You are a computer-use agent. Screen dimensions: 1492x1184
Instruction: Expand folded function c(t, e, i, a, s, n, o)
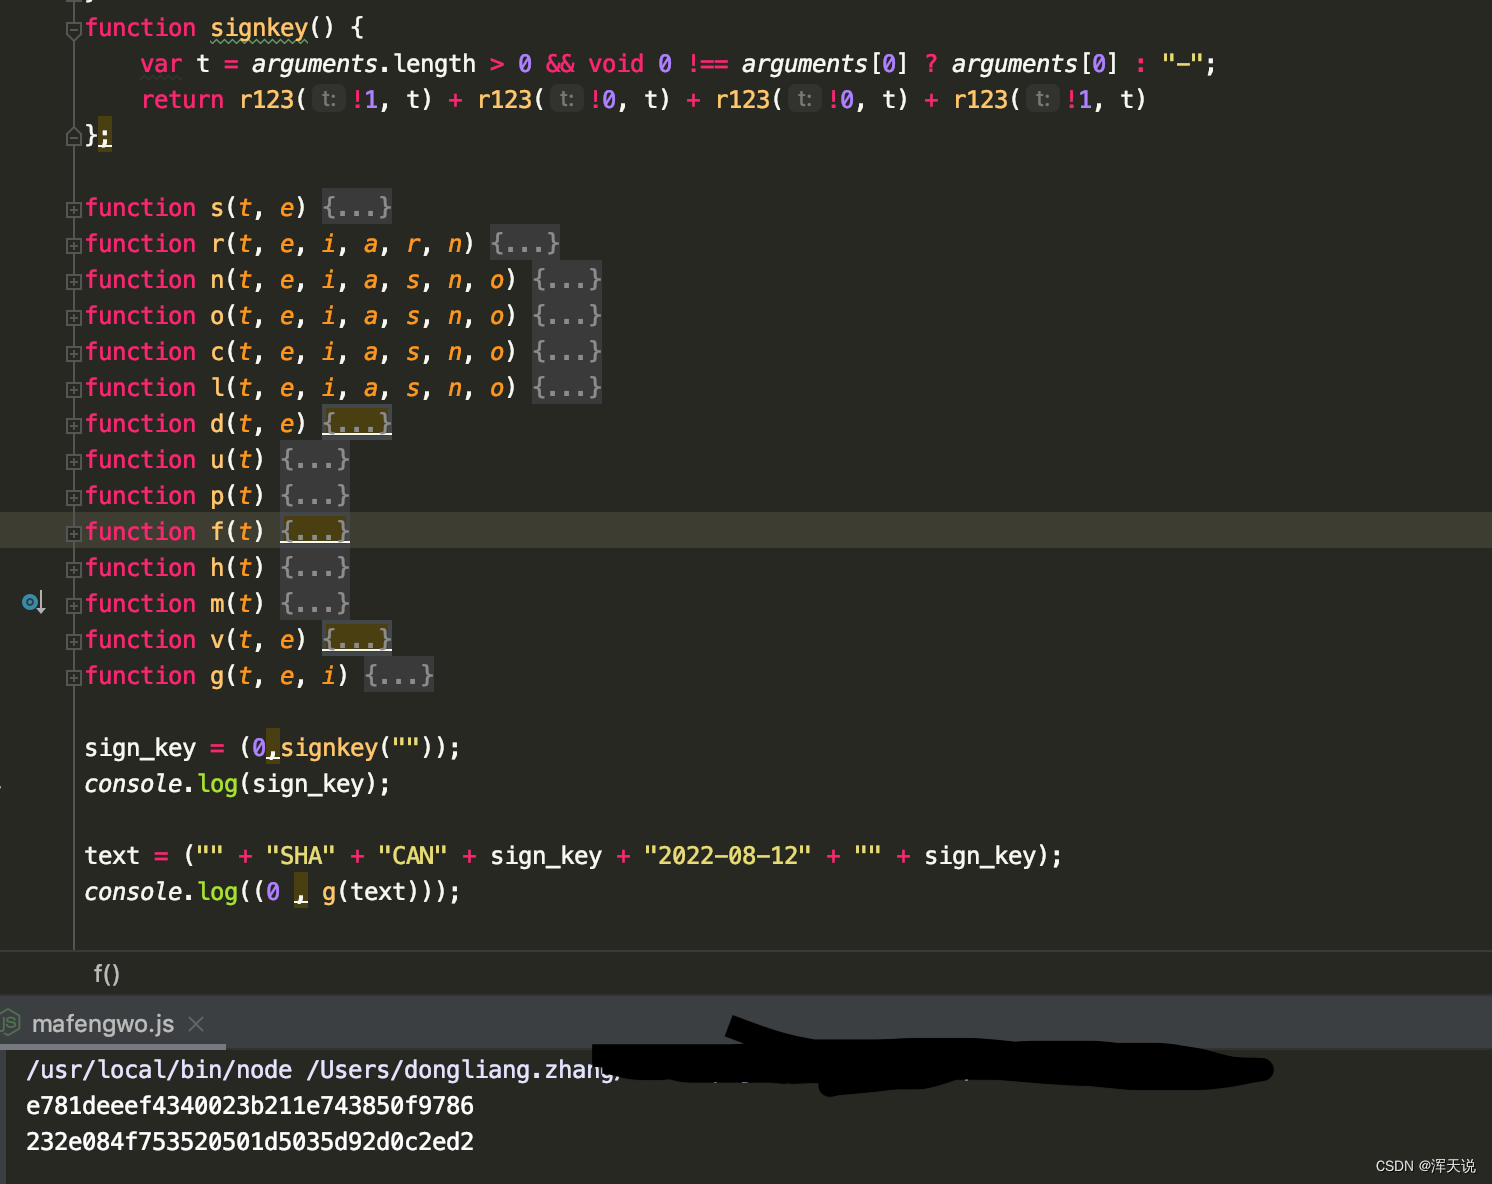point(73,353)
